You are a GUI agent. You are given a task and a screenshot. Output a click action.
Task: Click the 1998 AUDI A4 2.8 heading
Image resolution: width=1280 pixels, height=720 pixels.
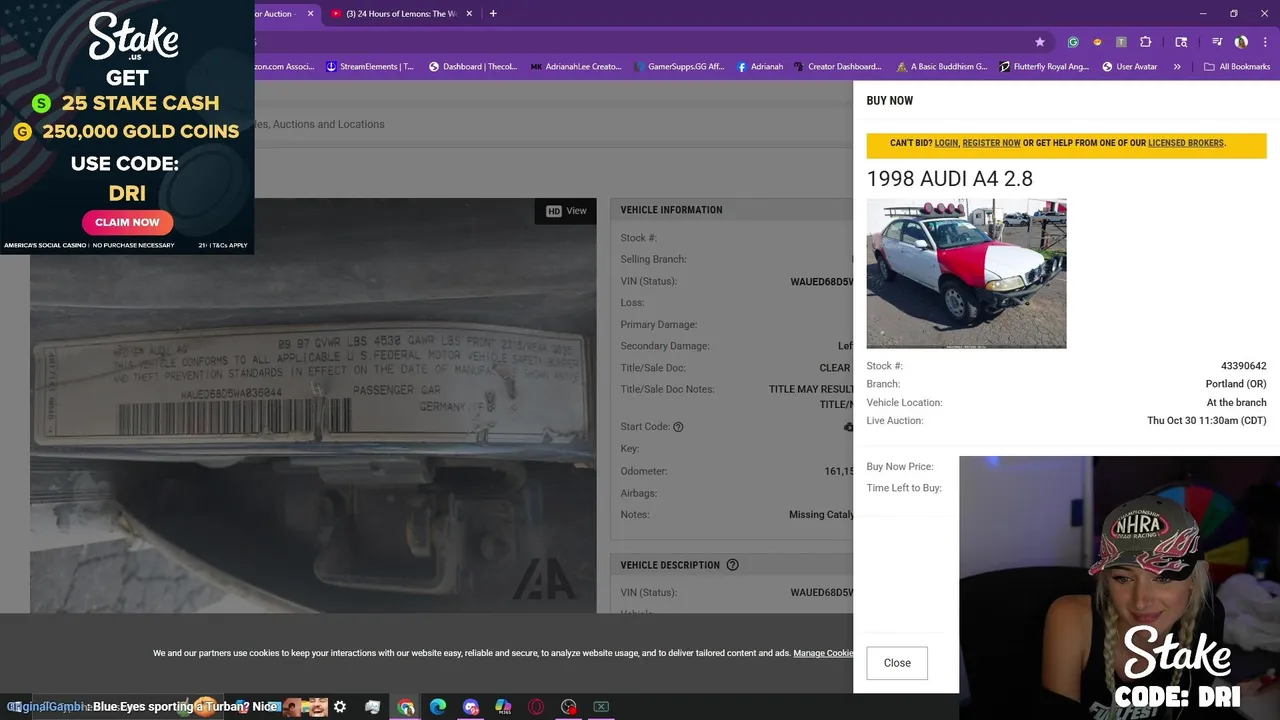[x=949, y=179]
